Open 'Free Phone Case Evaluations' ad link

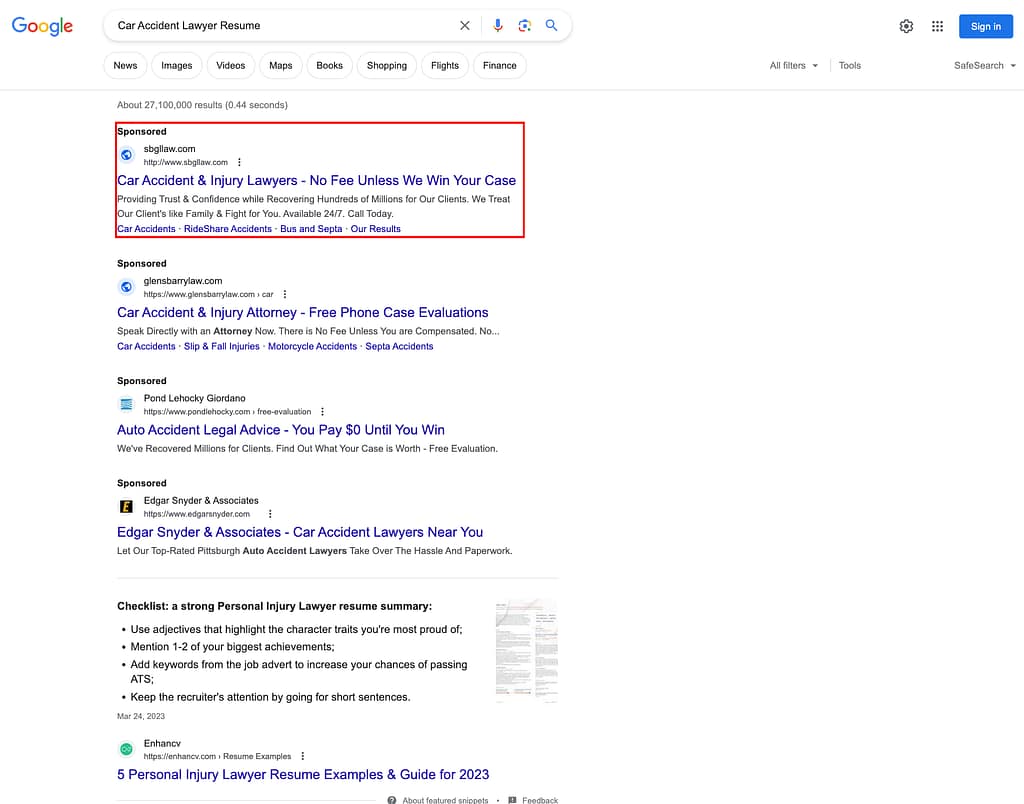pyautogui.click(x=302, y=312)
